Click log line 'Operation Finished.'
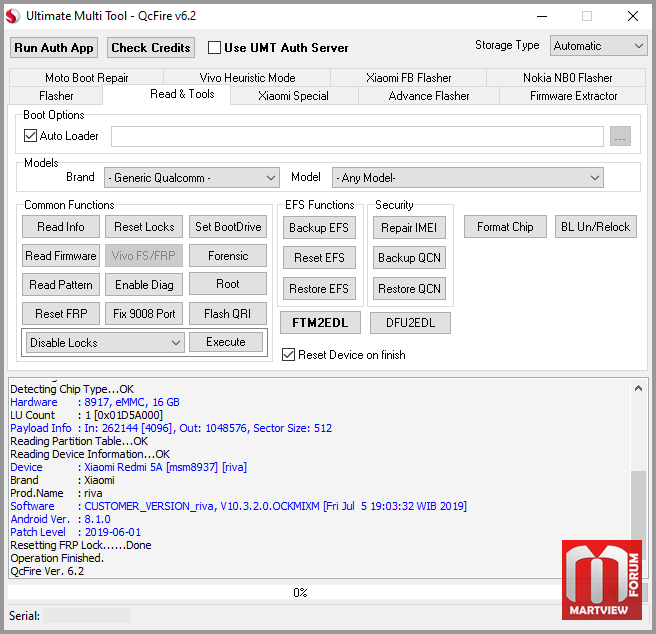 click(x=57, y=558)
